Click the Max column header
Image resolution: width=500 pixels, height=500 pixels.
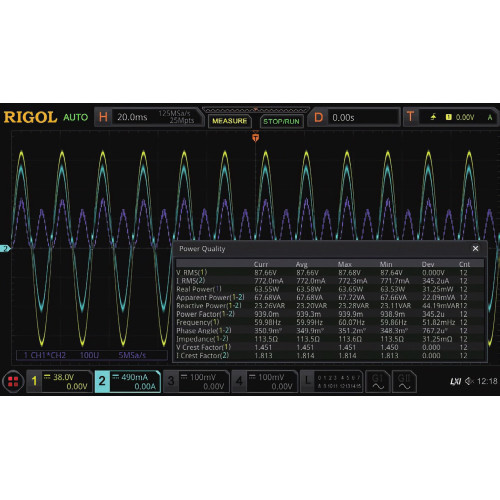tap(345, 264)
